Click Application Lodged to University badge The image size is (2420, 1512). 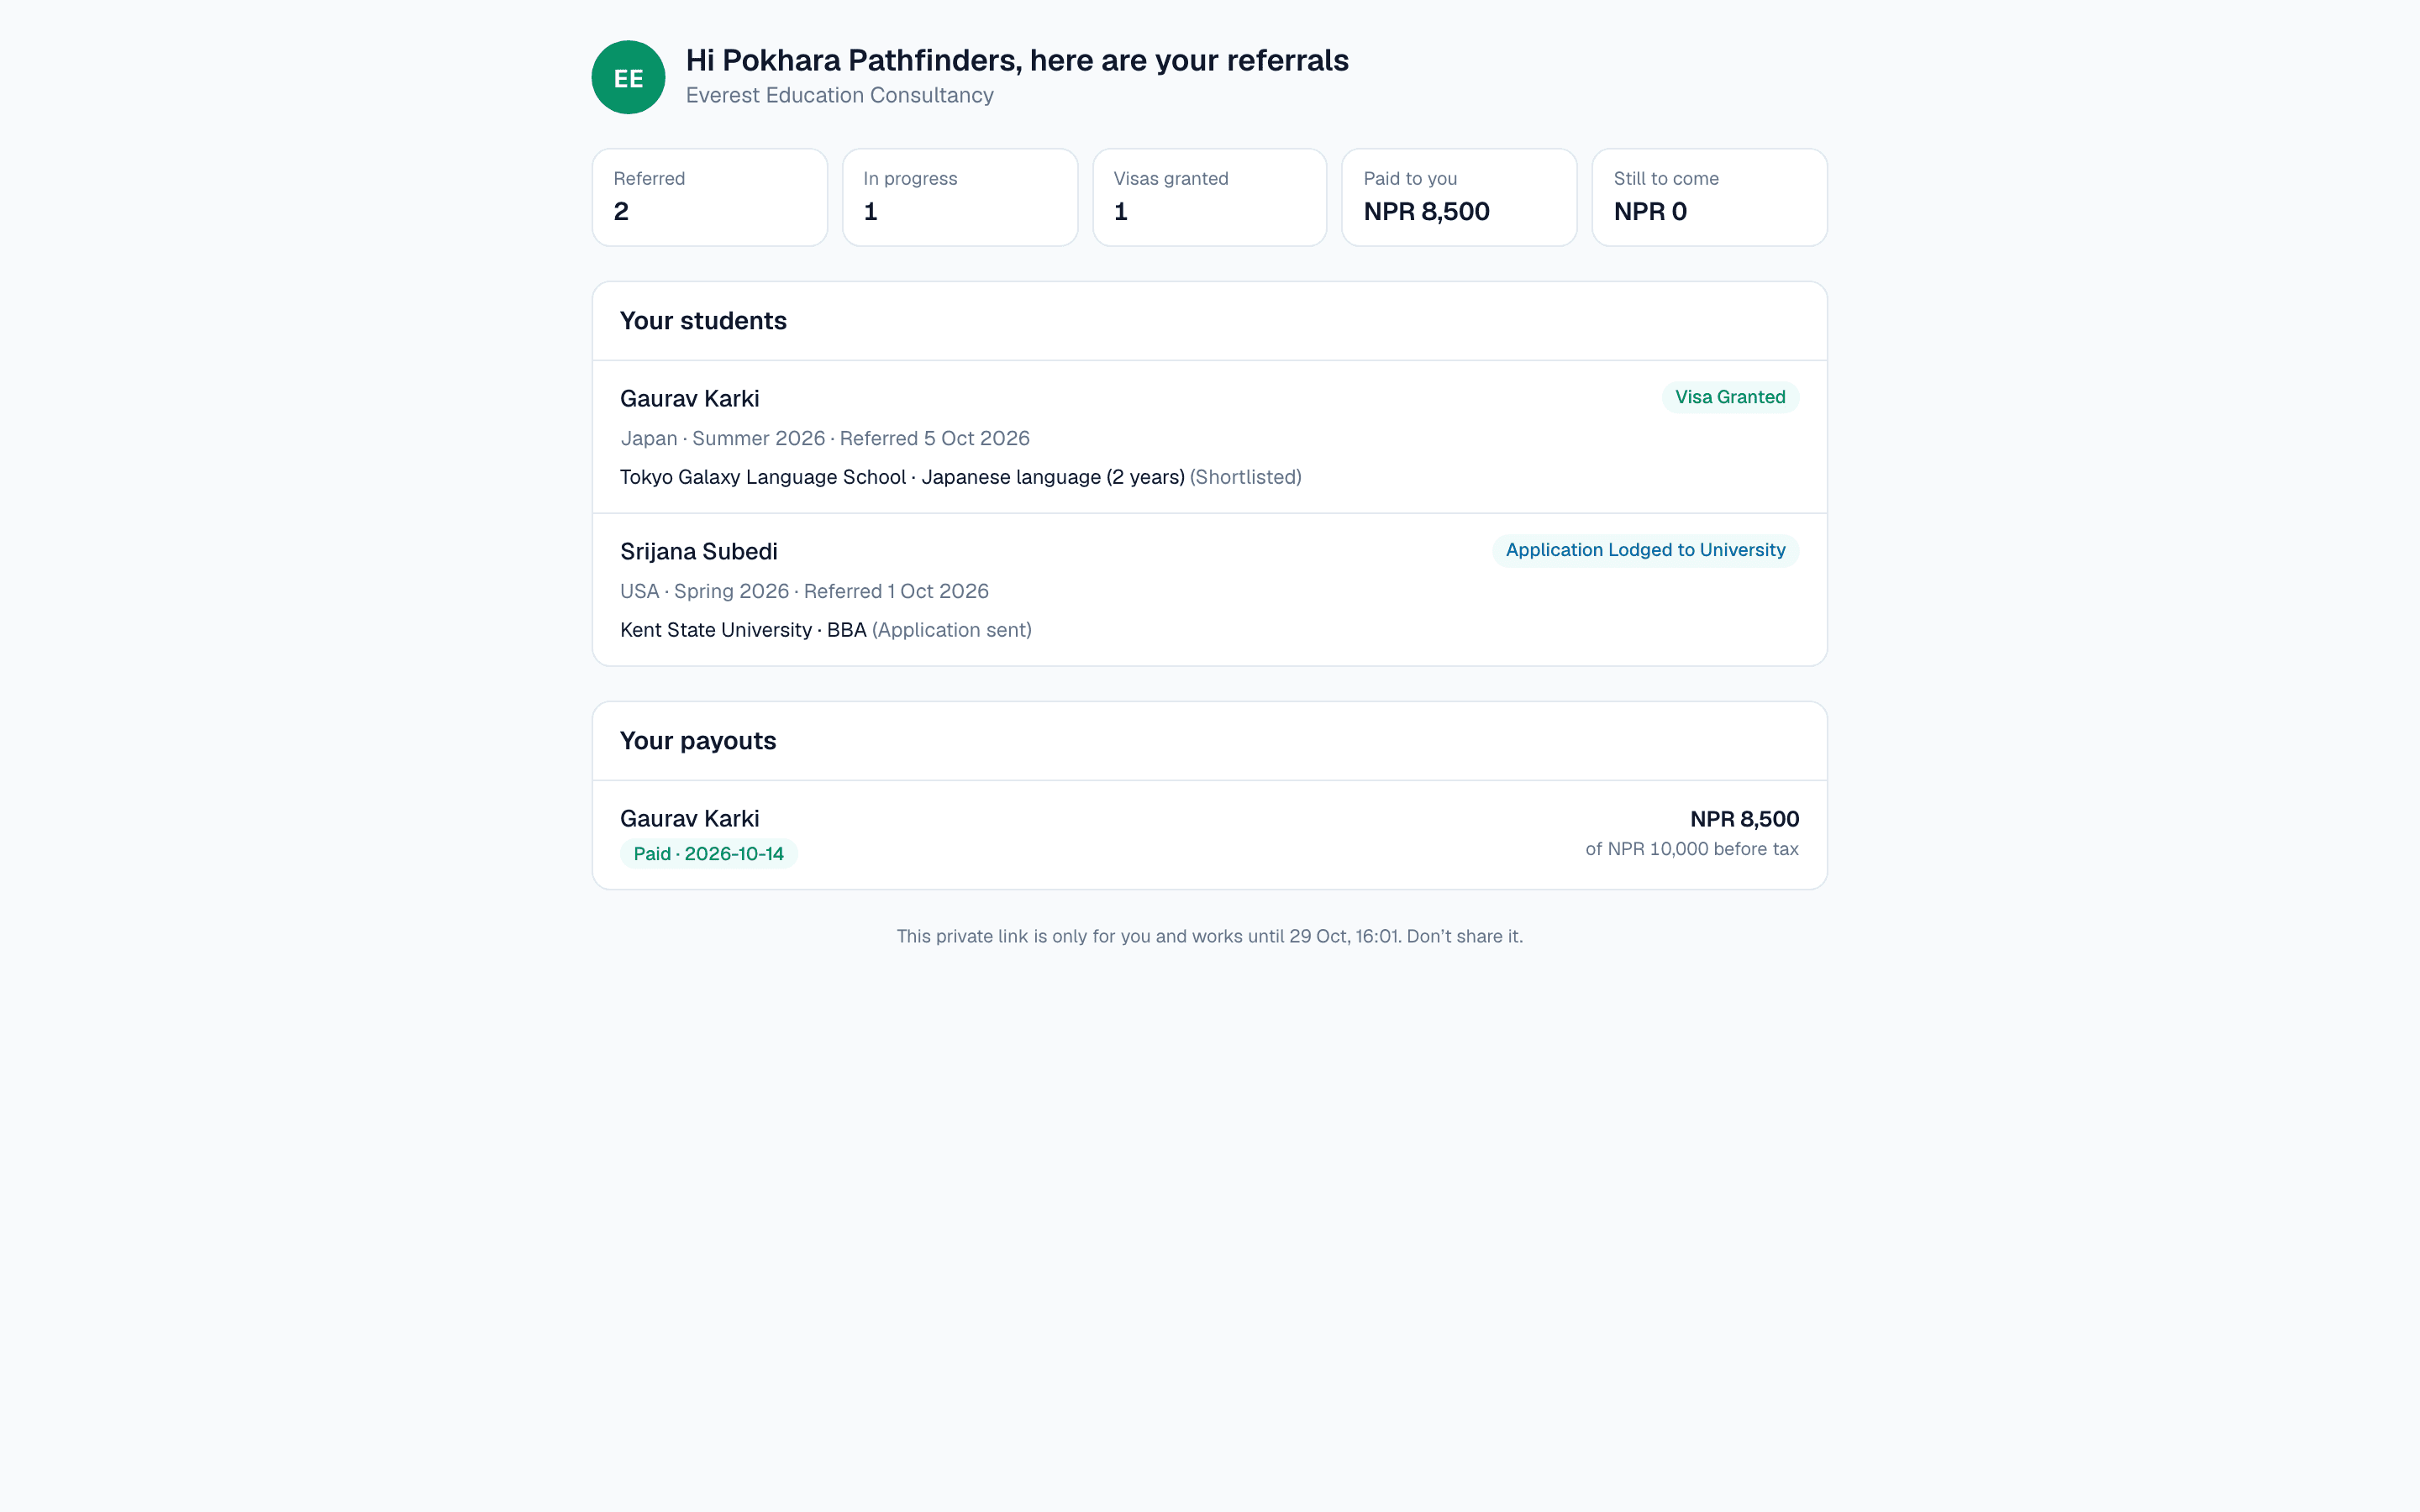coord(1645,550)
